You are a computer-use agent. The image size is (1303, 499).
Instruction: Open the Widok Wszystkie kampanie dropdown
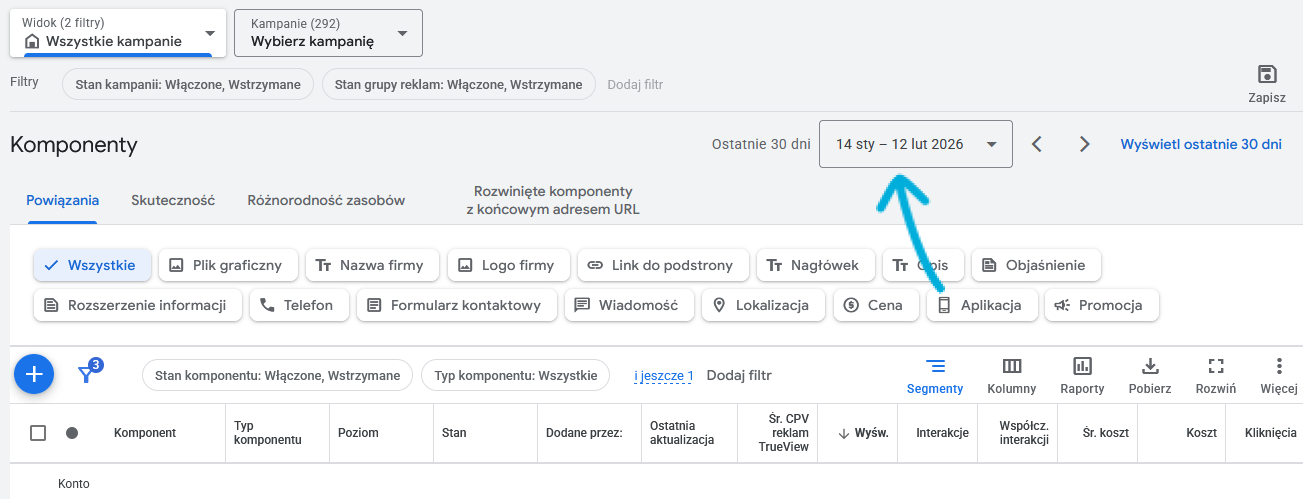tap(118, 33)
